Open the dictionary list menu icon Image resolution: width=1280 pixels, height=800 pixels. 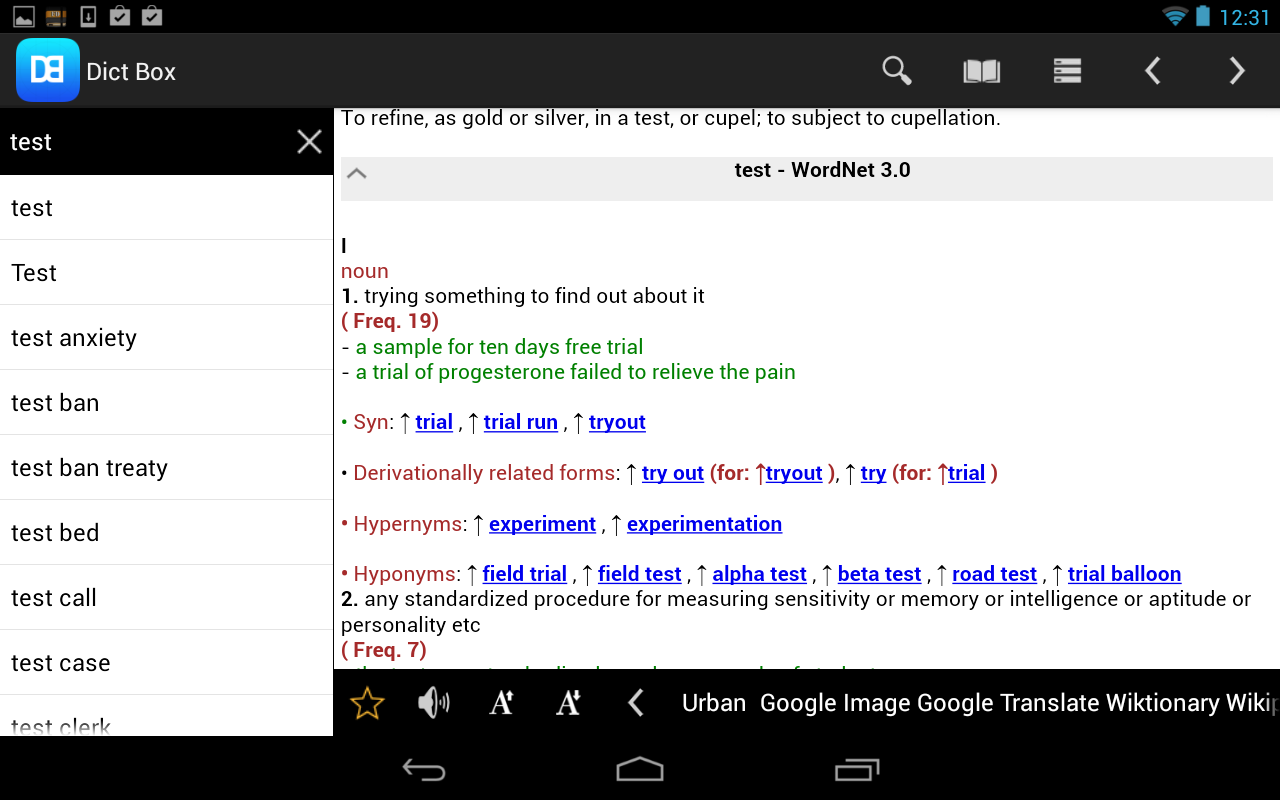(x=1066, y=70)
